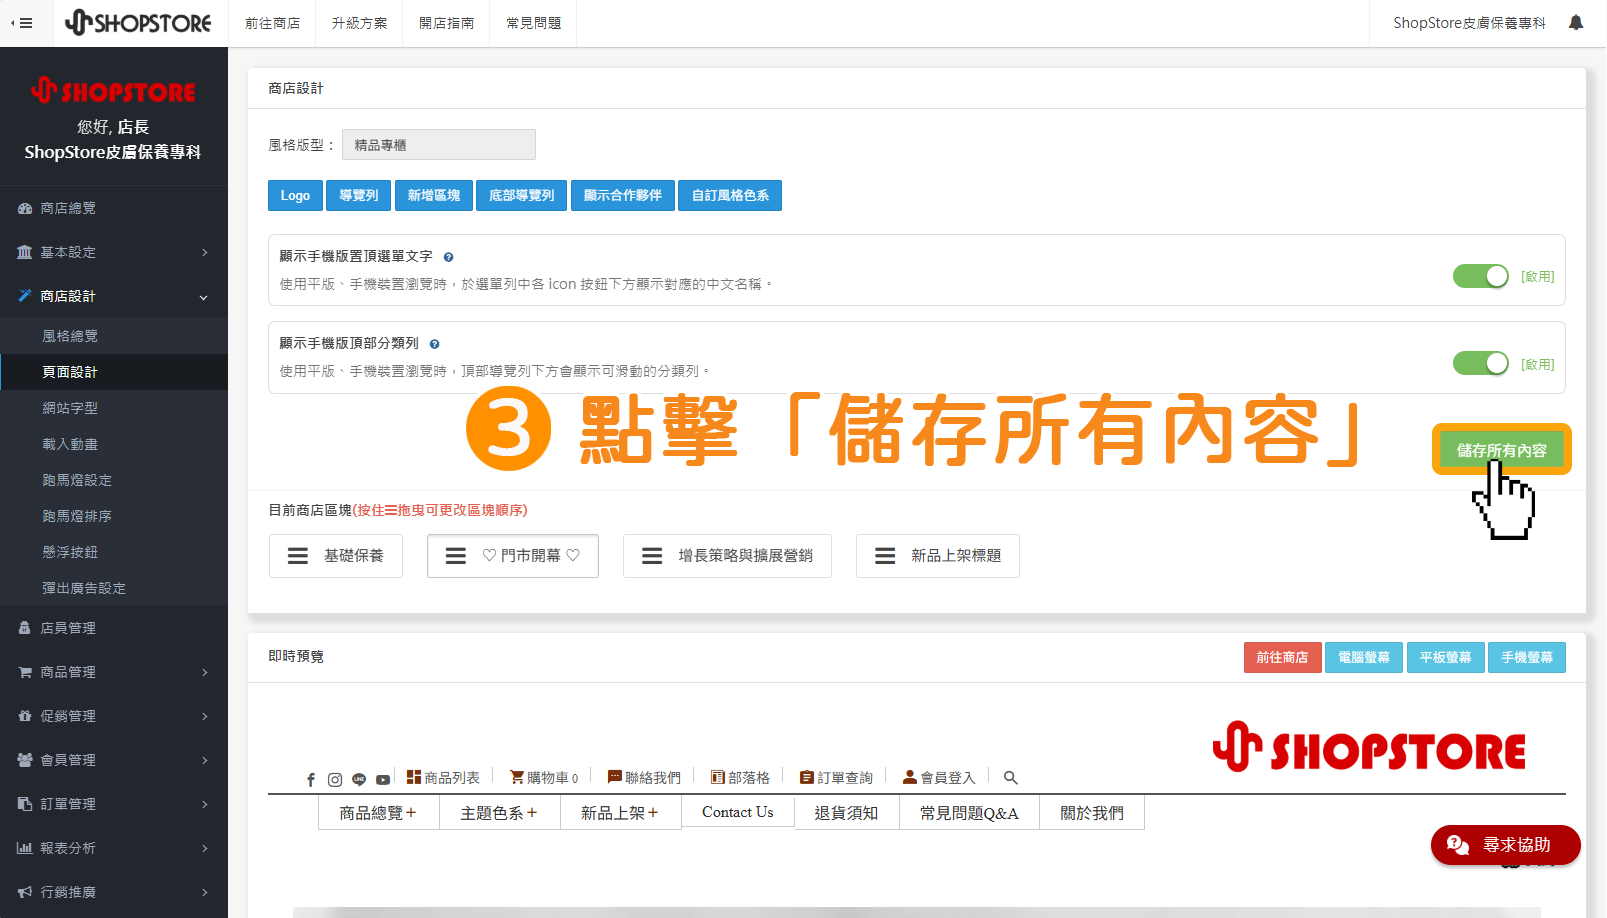Click the 自訂風格色系 button
This screenshot has width=1607, height=918.
(x=730, y=196)
